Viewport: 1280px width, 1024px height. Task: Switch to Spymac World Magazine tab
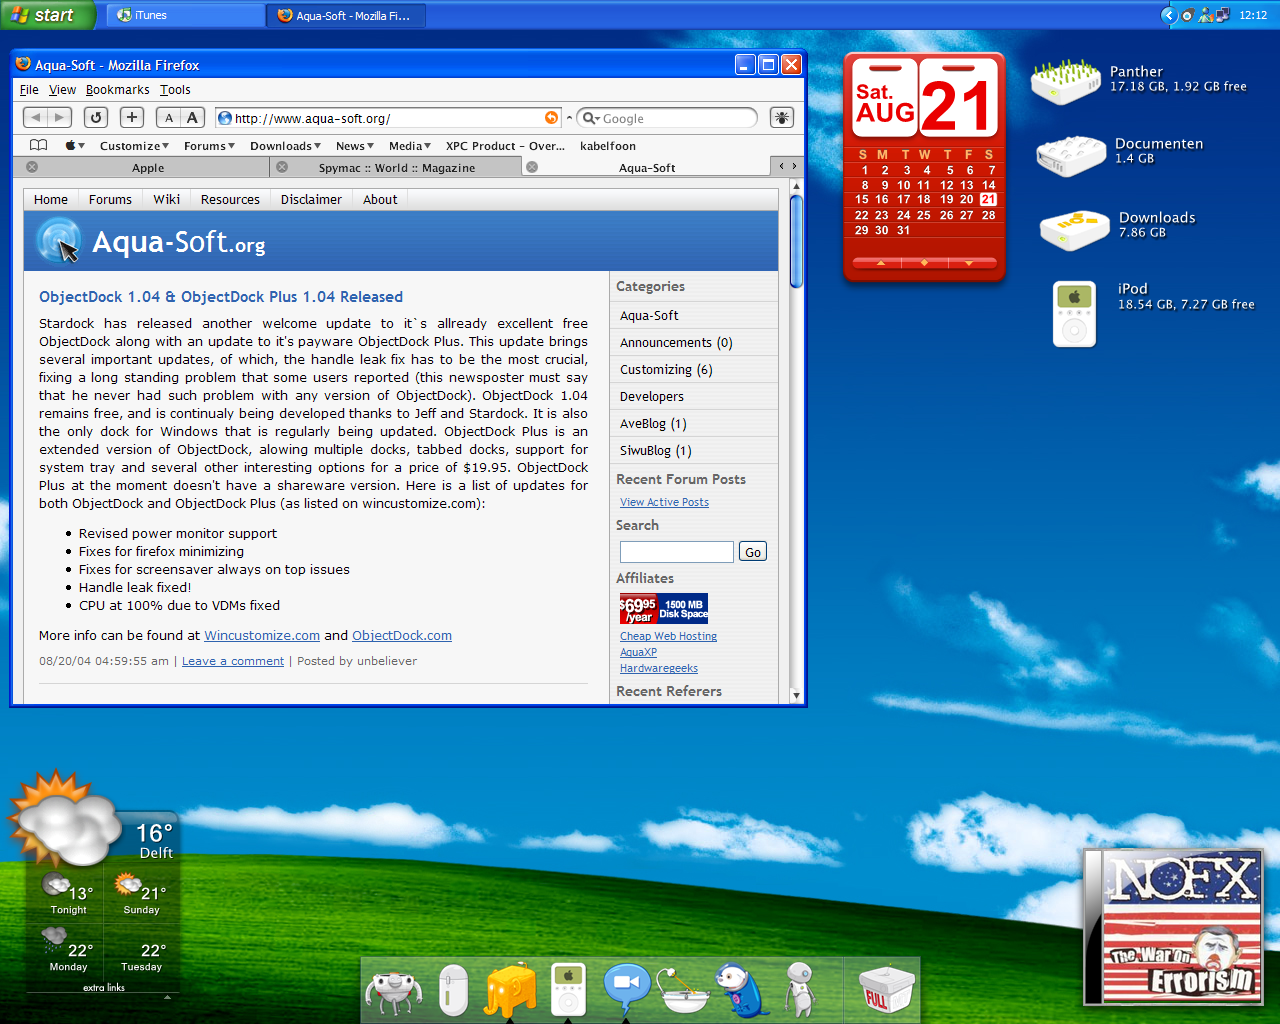[396, 167]
